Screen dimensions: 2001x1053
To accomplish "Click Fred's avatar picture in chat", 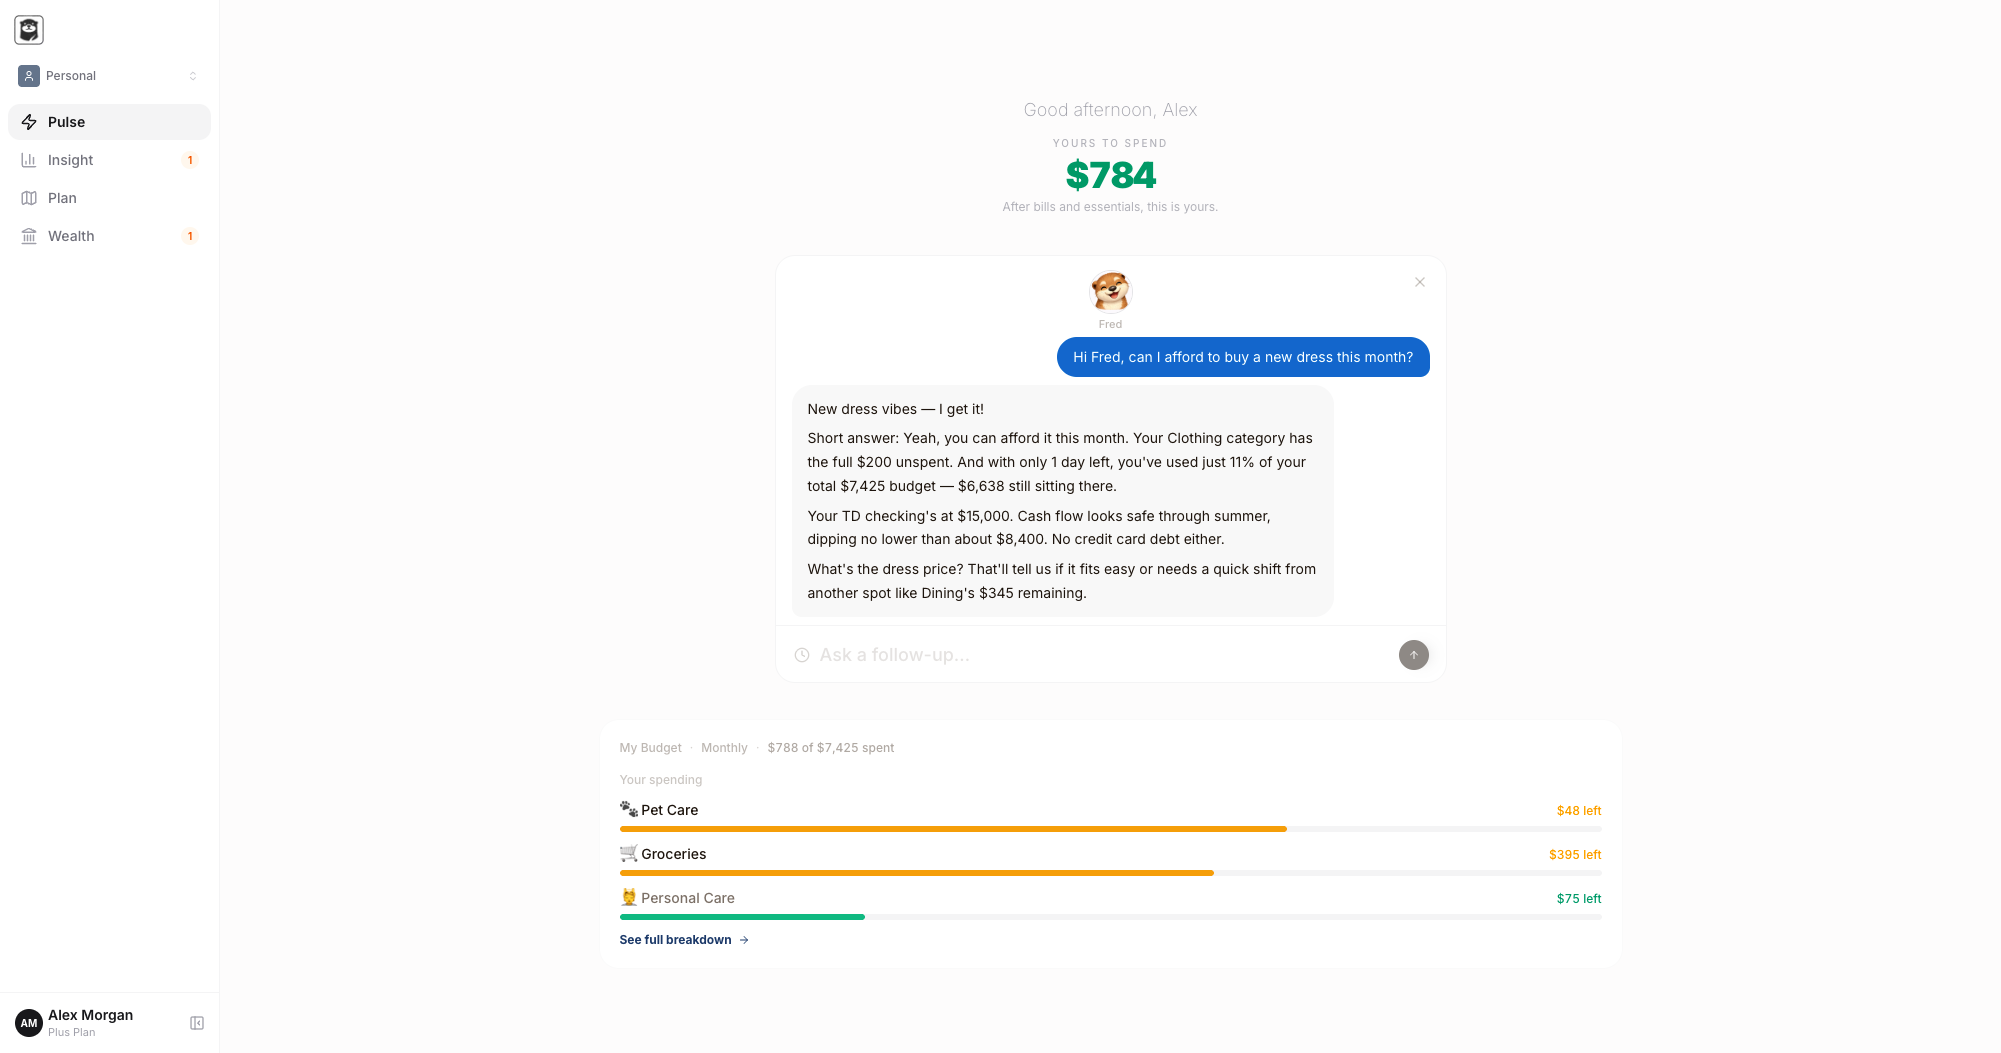I will pyautogui.click(x=1110, y=292).
